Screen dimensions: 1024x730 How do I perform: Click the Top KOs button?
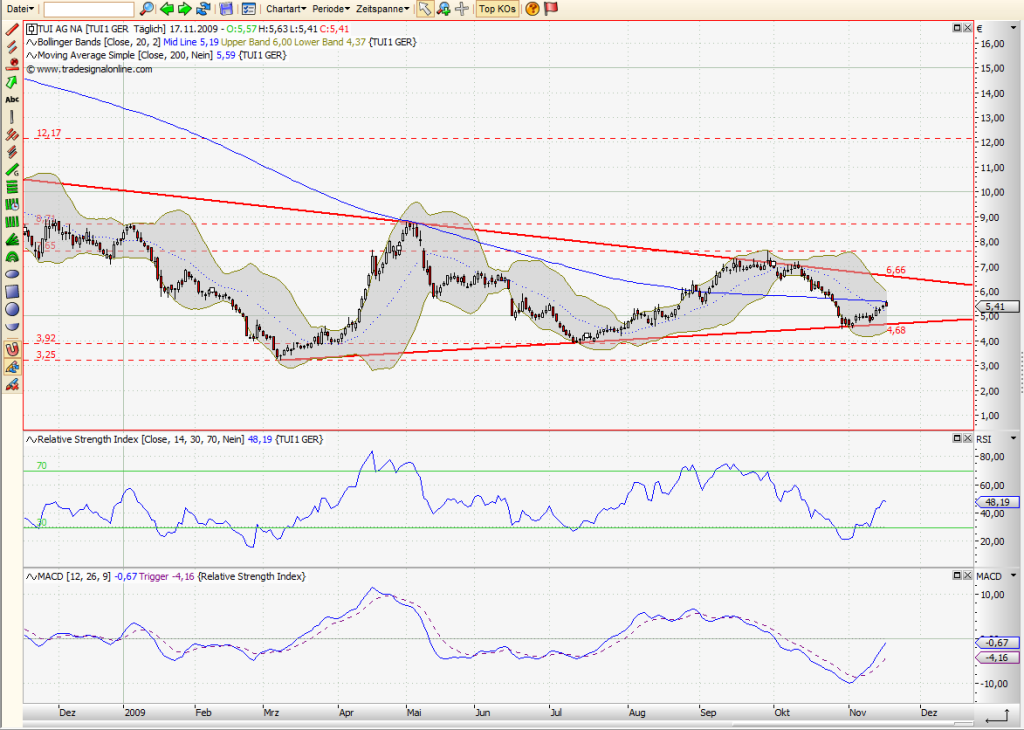(497, 8)
